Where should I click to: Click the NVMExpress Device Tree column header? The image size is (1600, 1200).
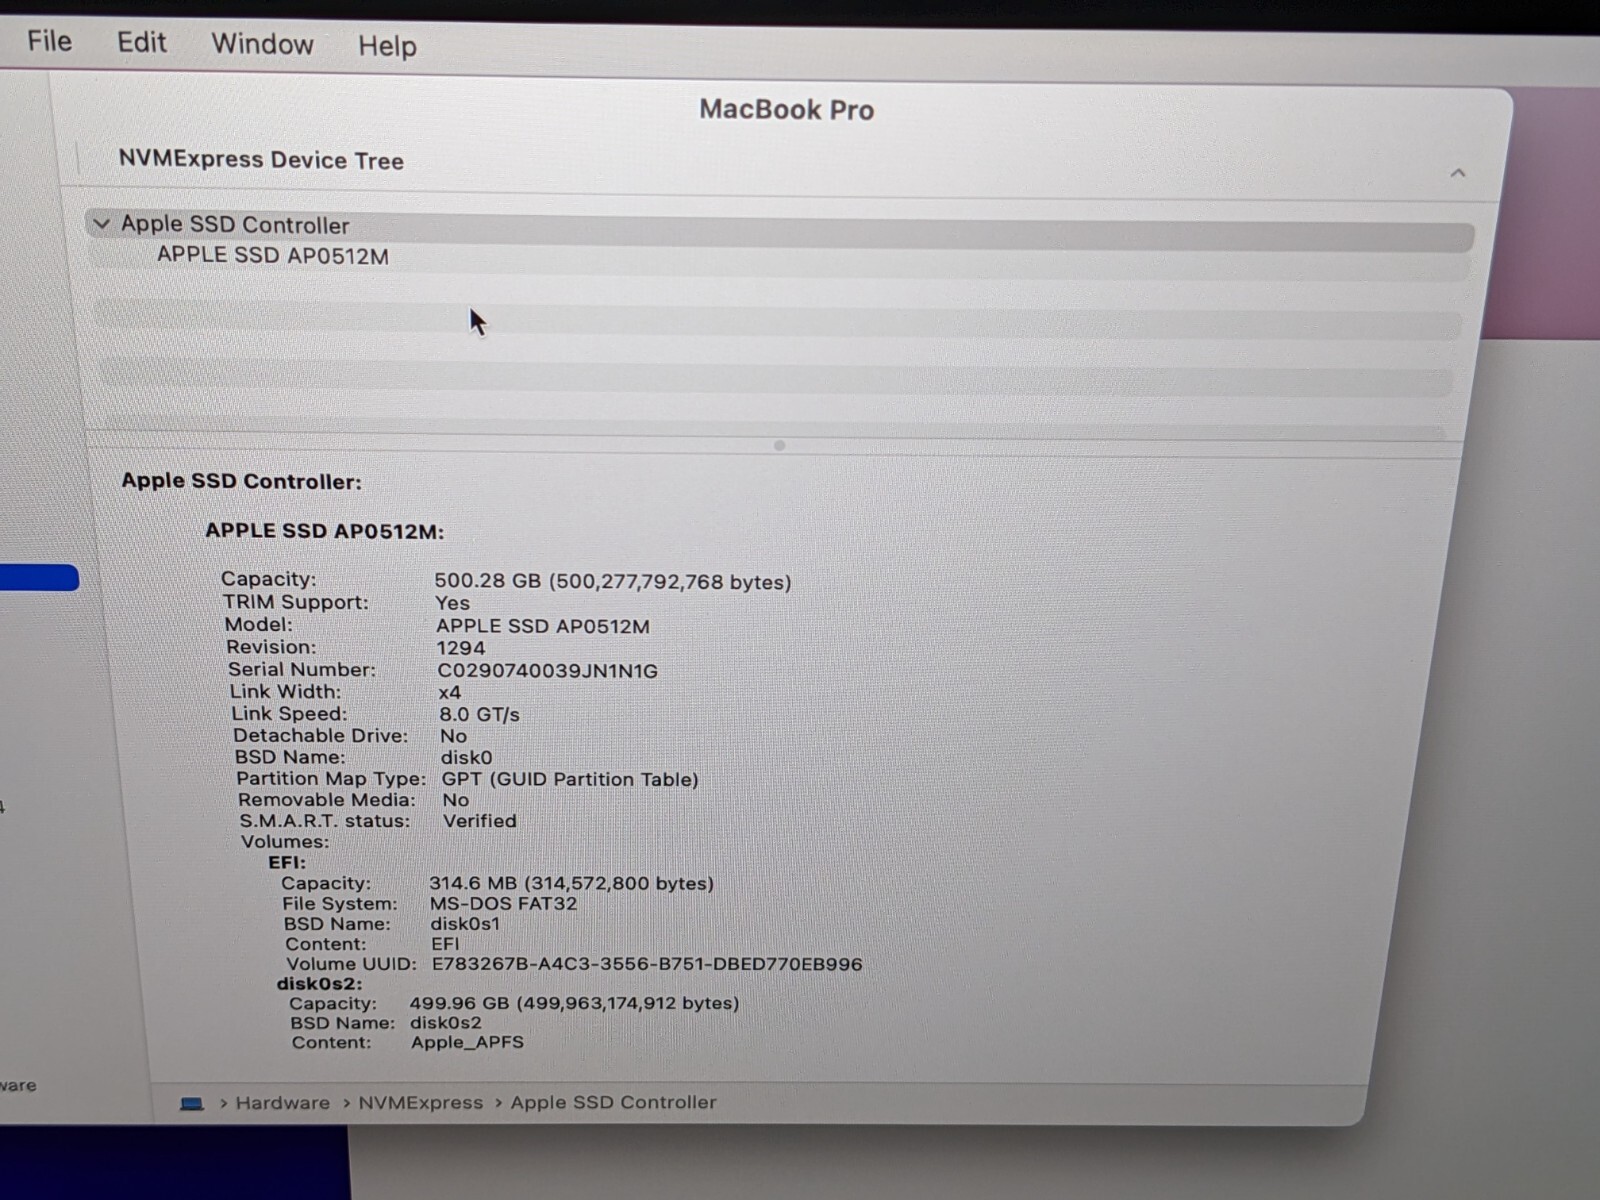tap(261, 160)
